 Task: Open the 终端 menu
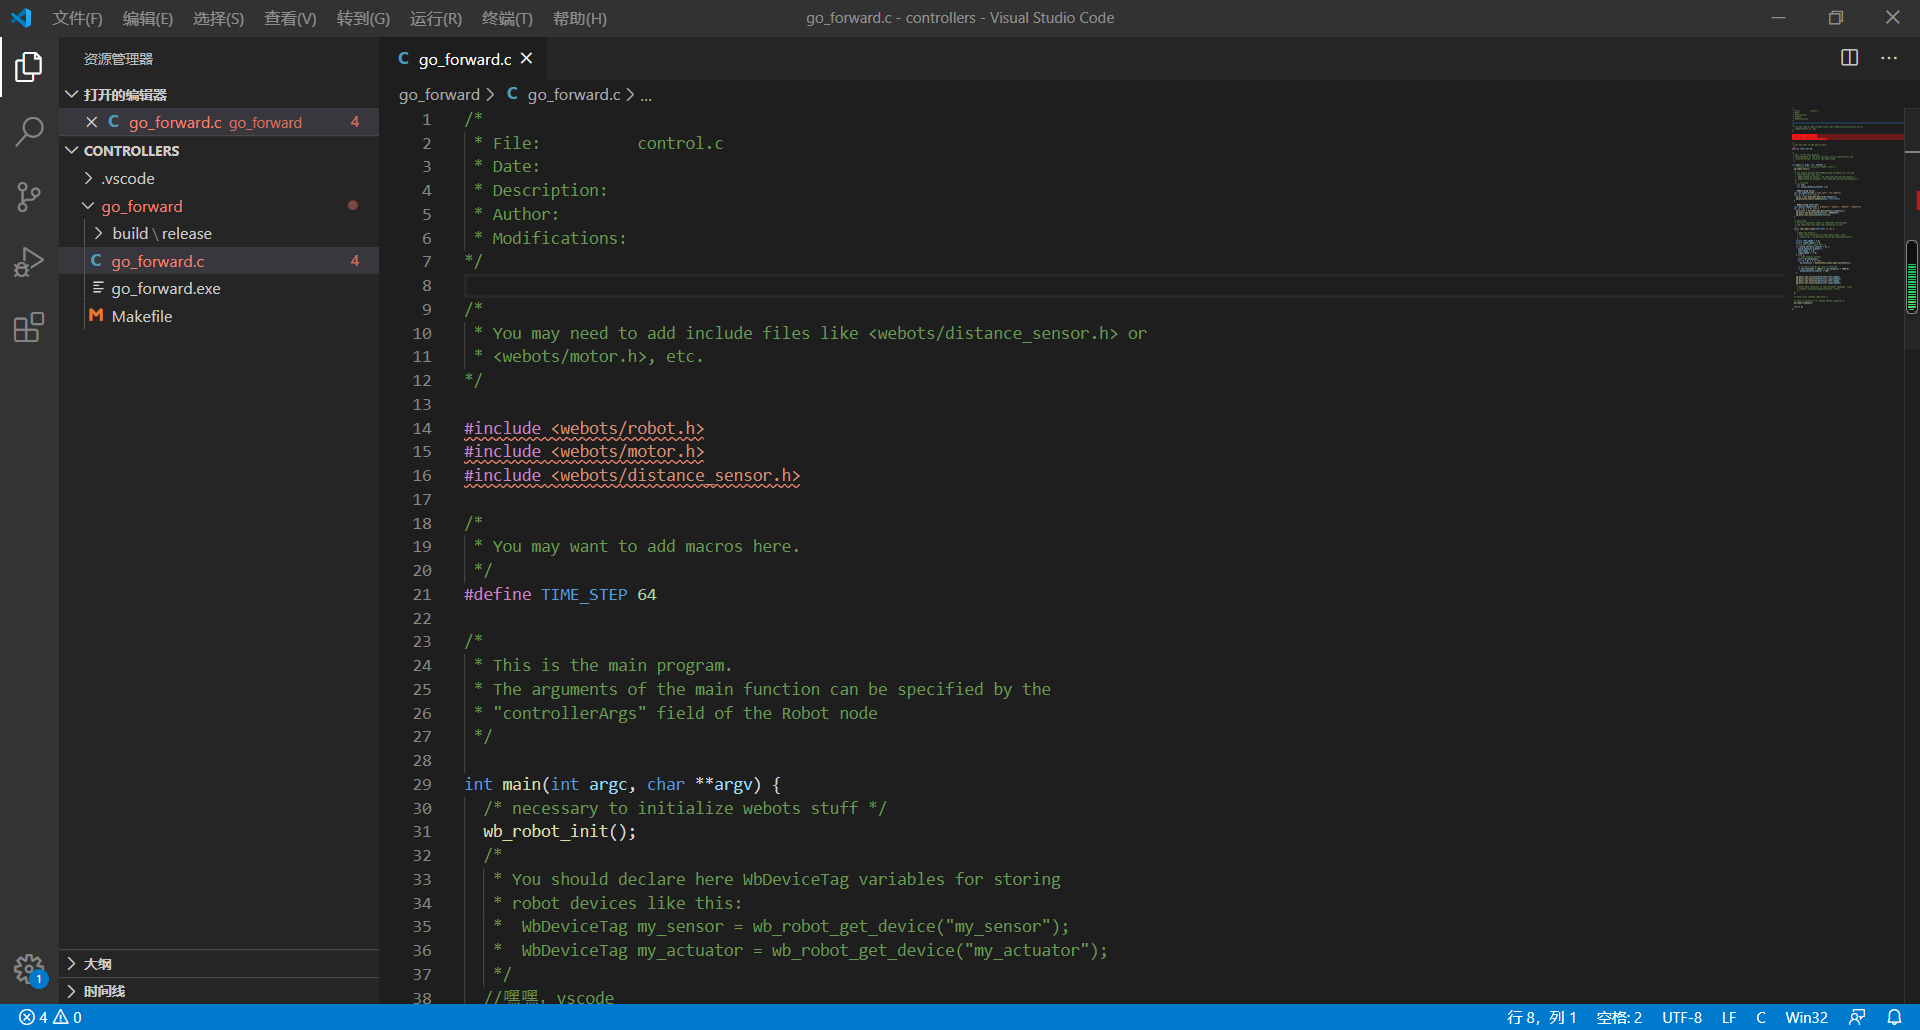[x=506, y=18]
